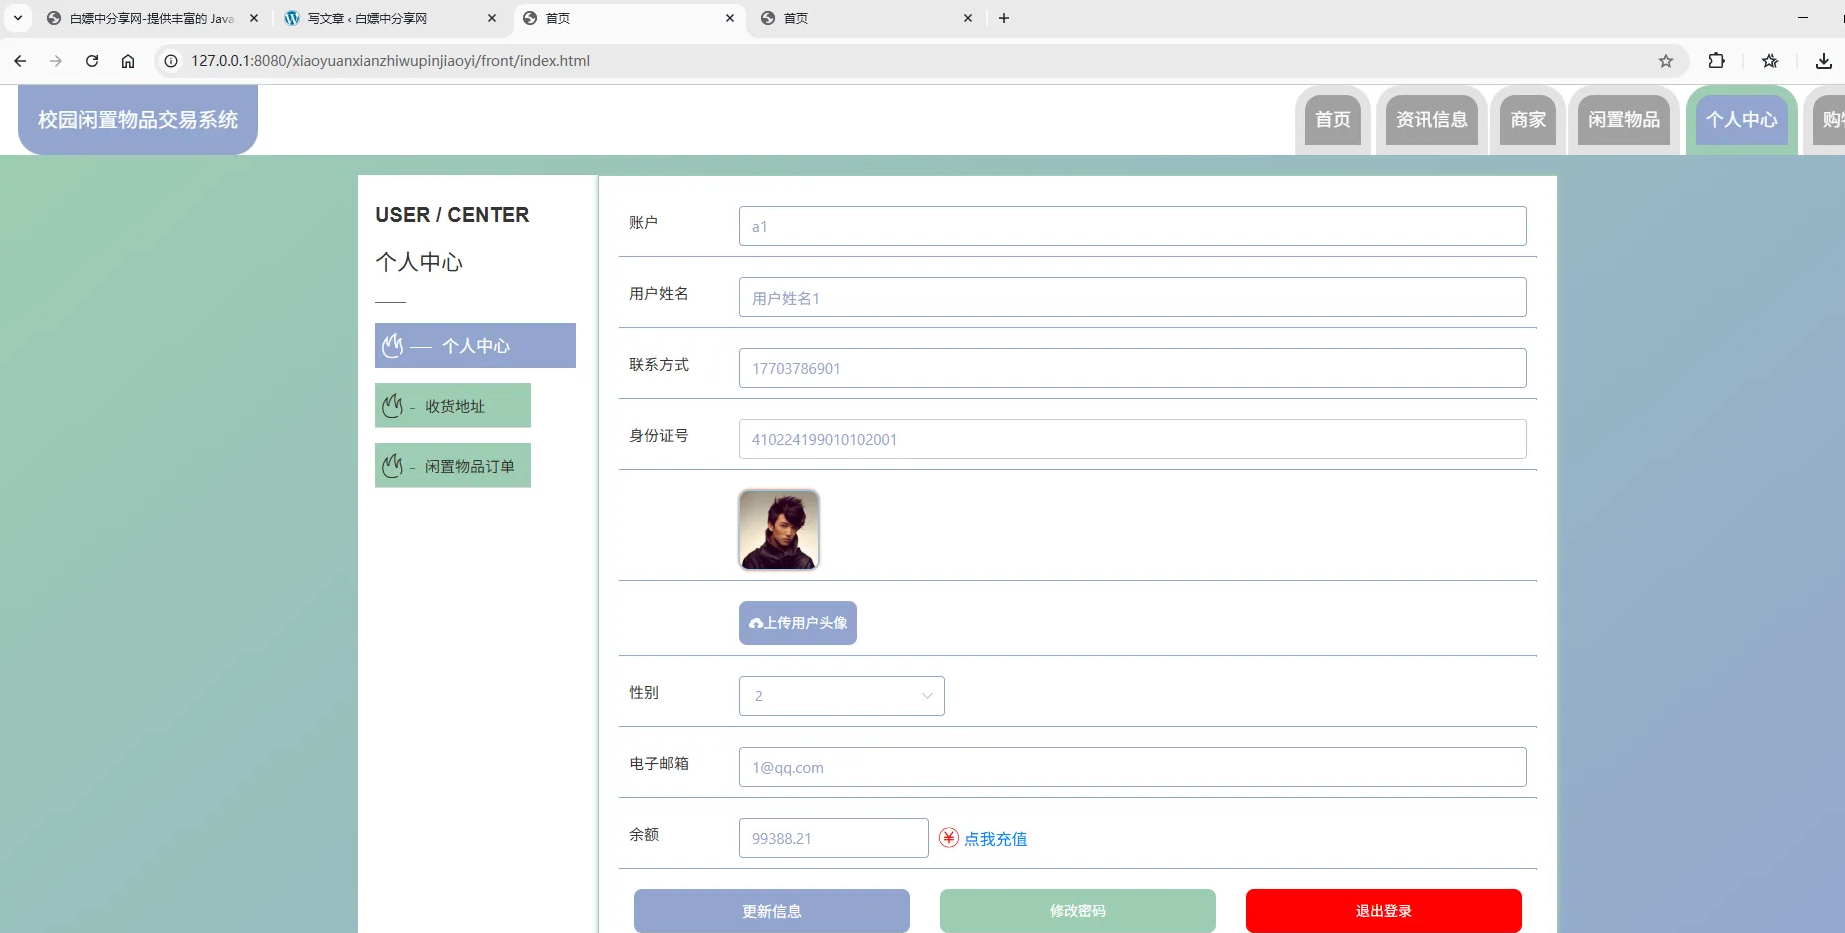
Task: Open the browser tab search chevron
Action: (16, 18)
